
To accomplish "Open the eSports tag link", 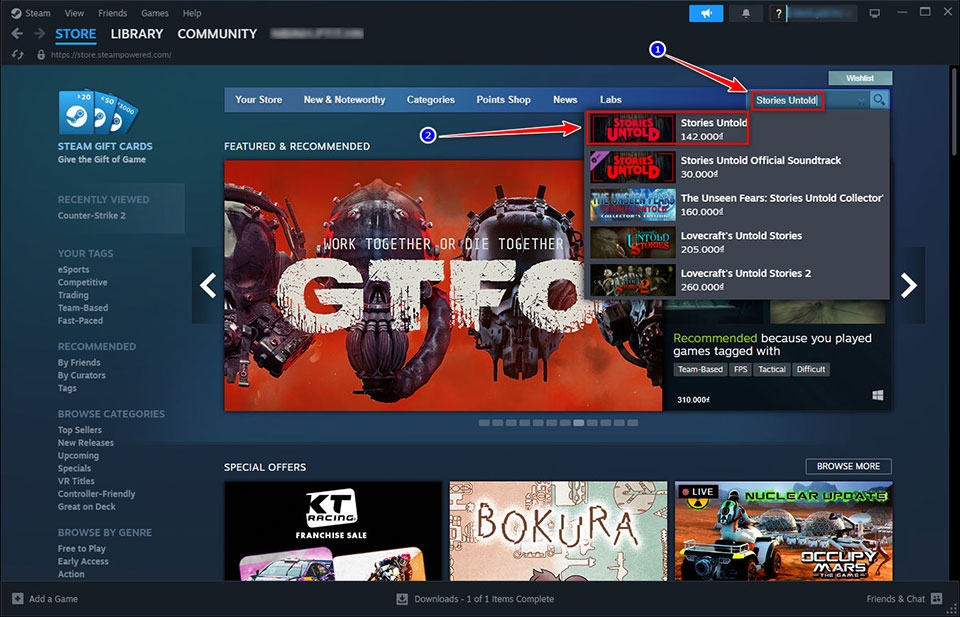I will [x=73, y=269].
